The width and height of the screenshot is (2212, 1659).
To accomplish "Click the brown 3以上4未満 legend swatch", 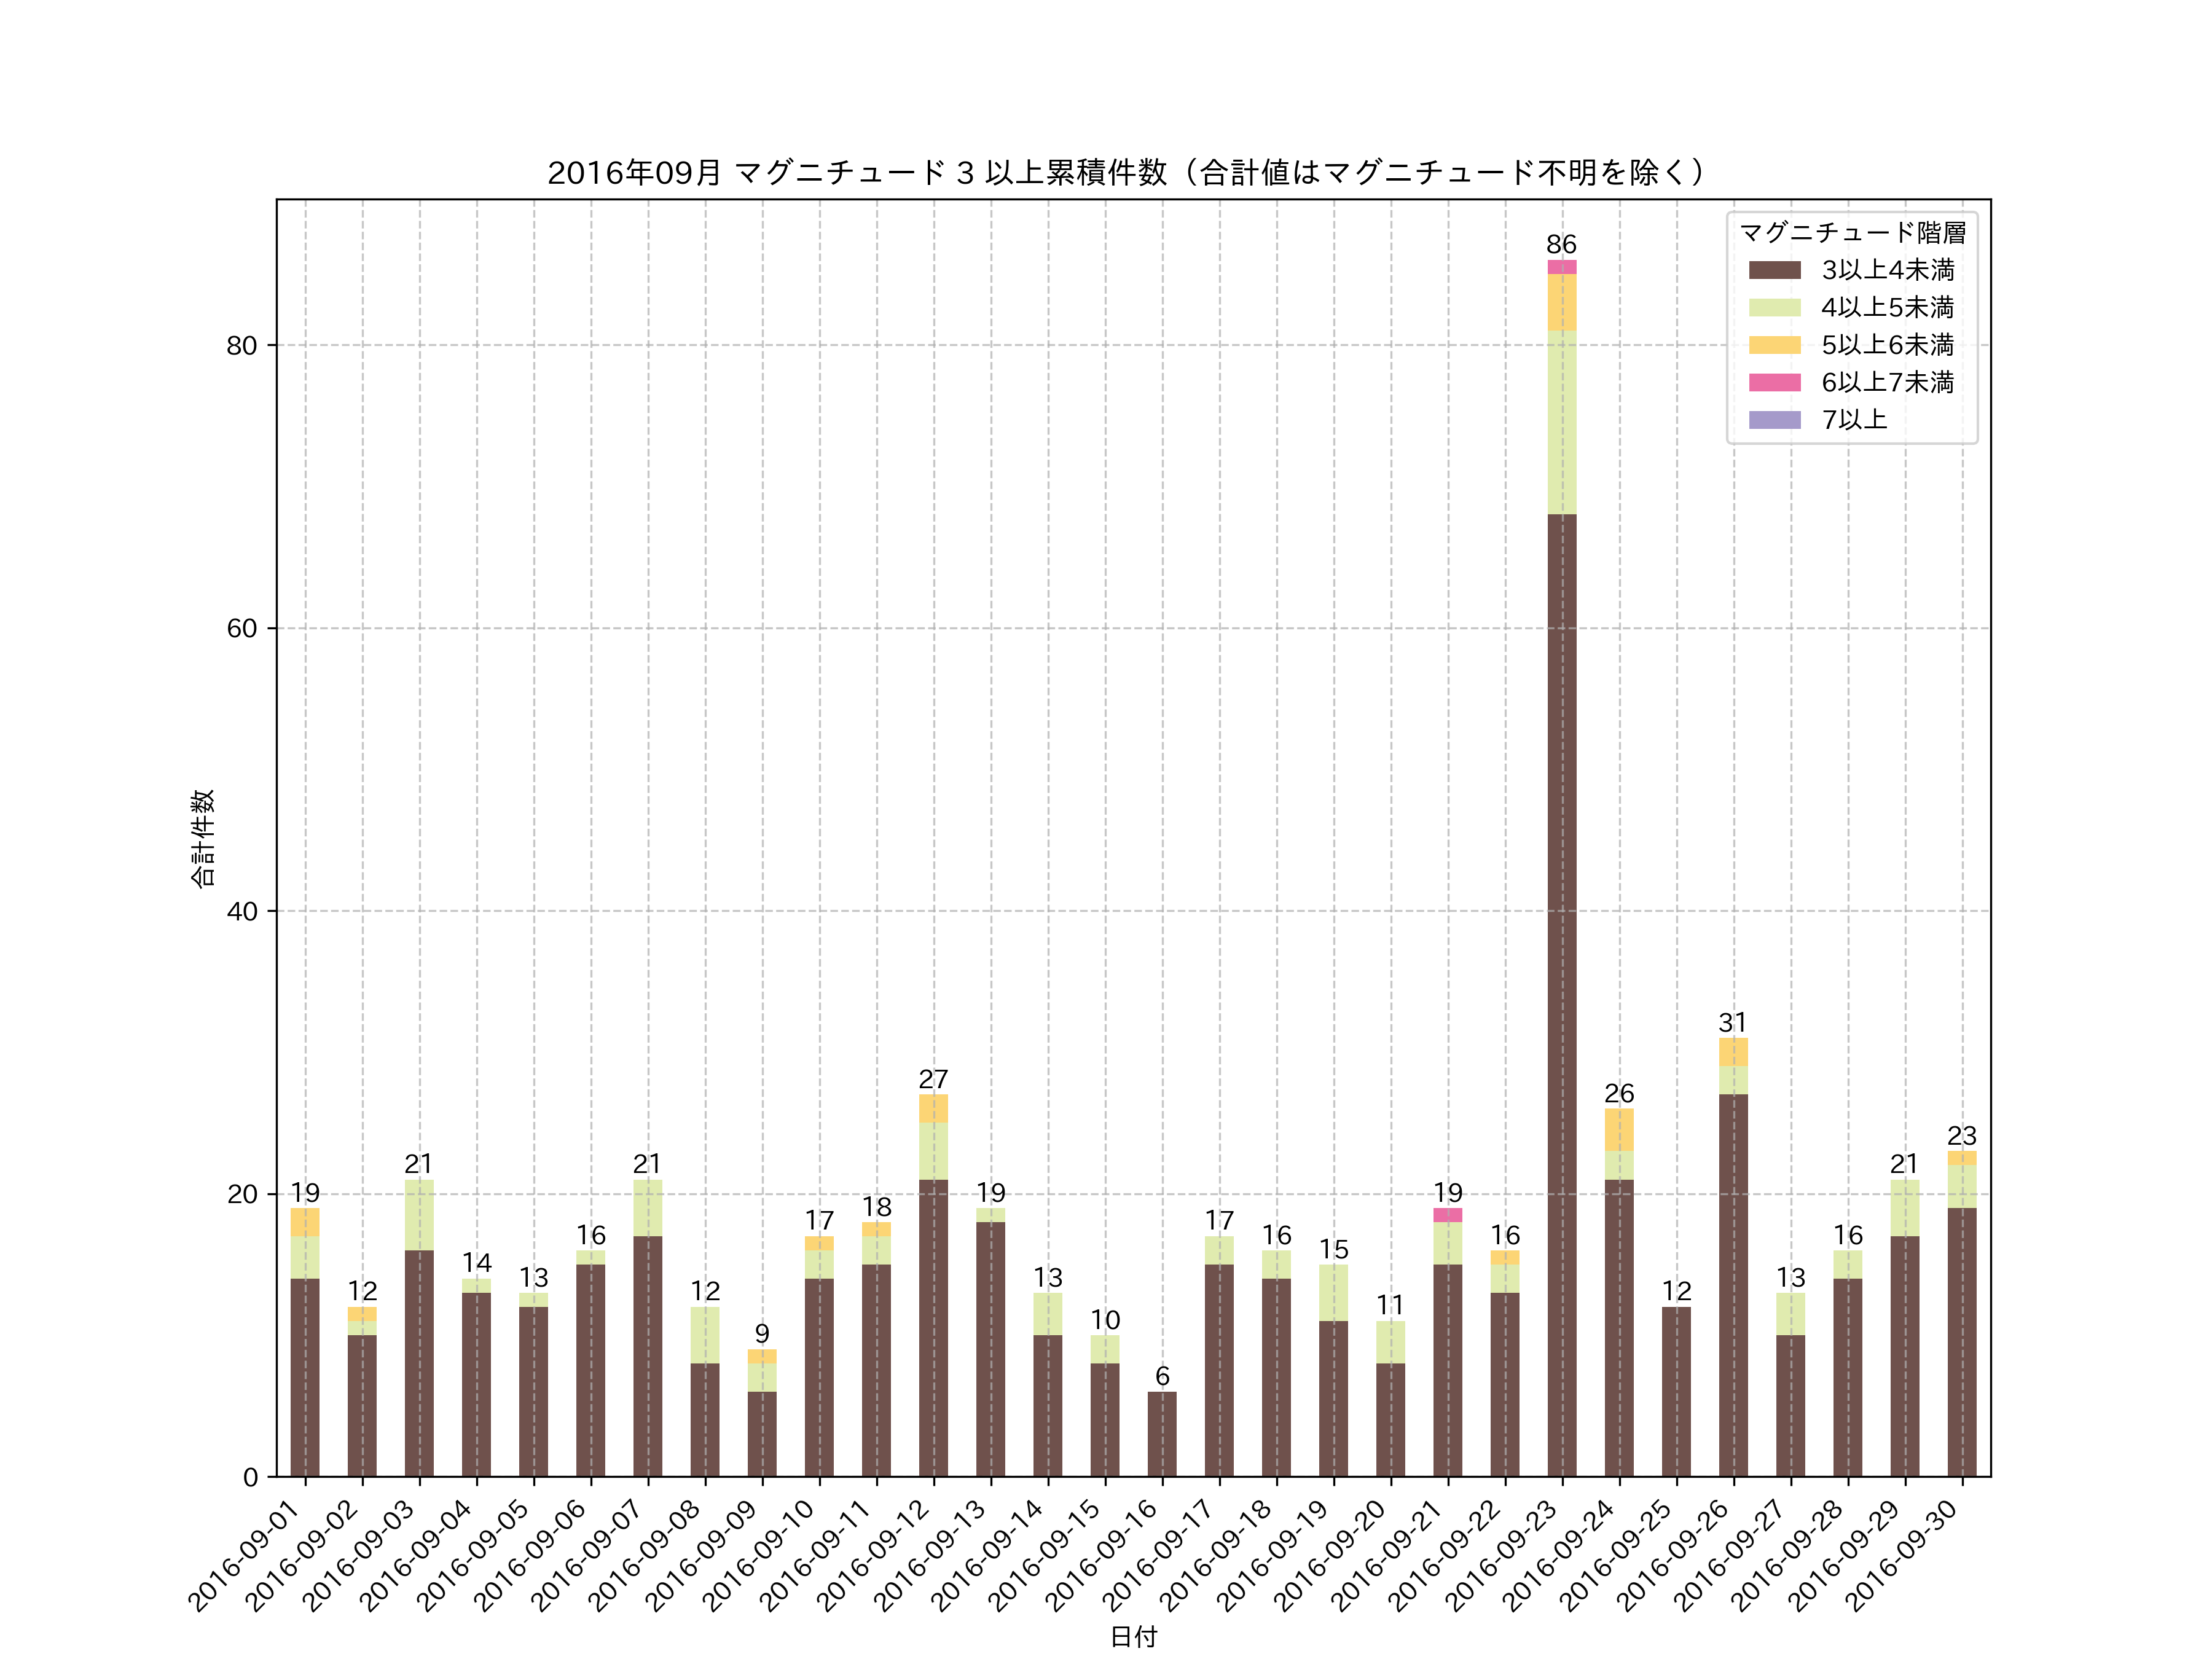I will [x=1774, y=270].
